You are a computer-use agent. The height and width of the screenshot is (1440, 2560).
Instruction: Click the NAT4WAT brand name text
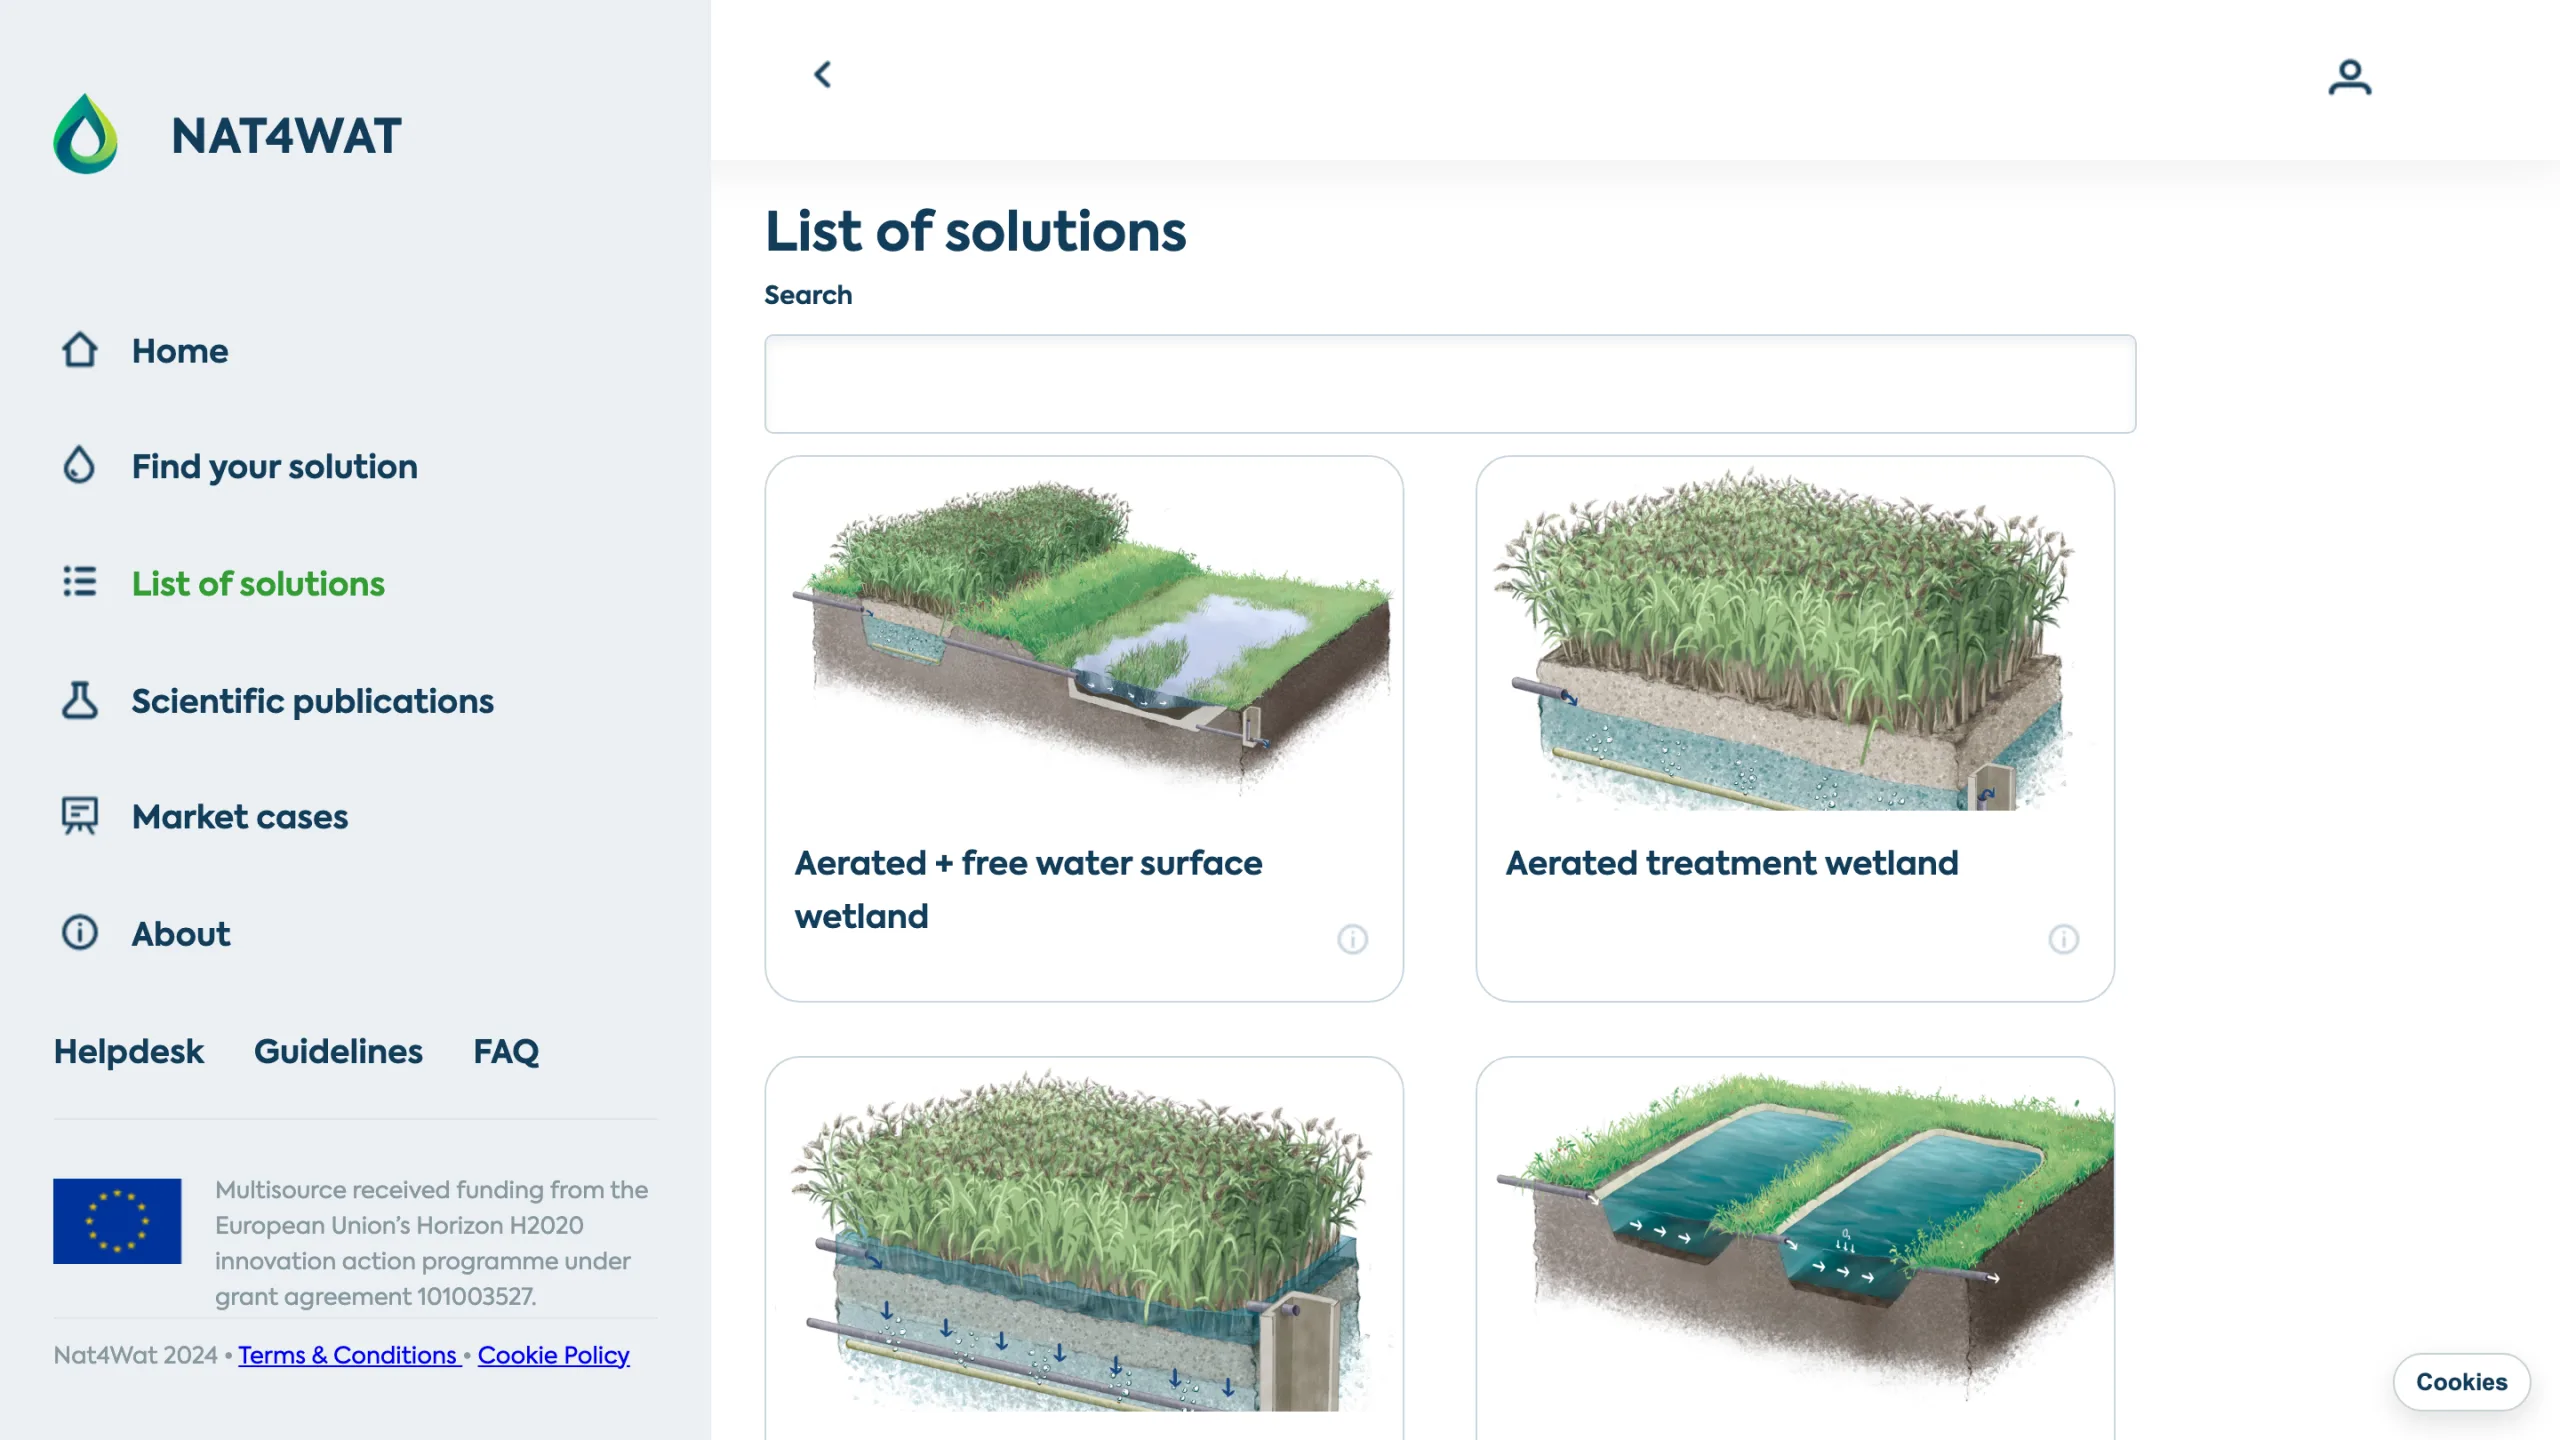(x=286, y=136)
